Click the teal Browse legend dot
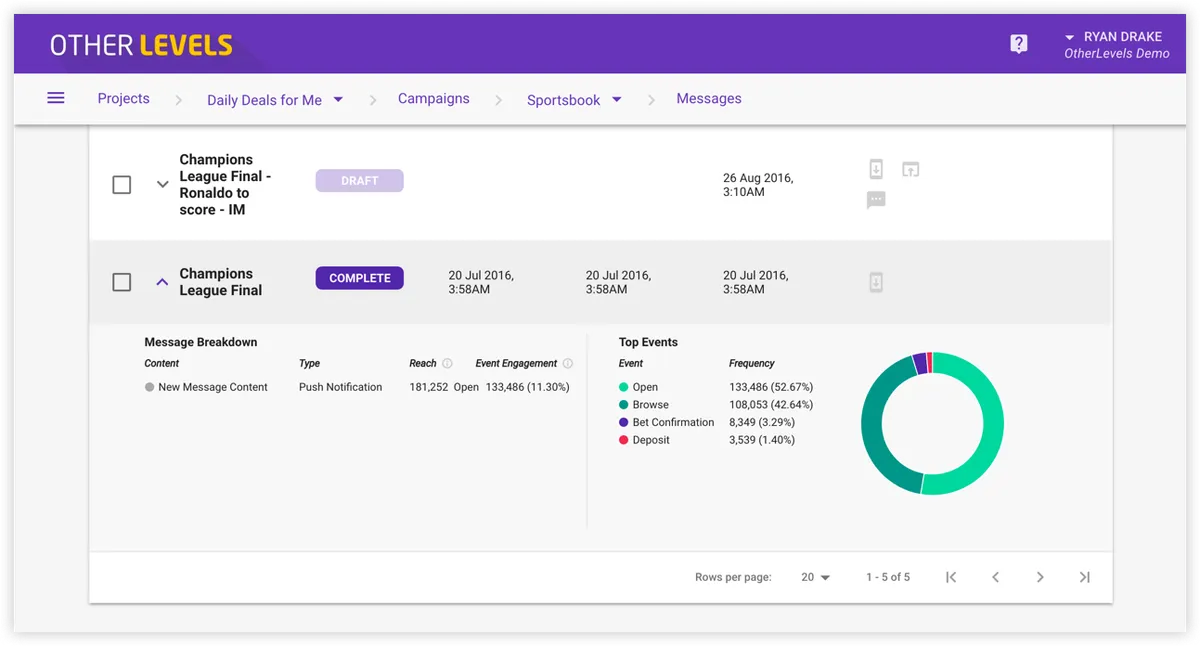This screenshot has width=1200, height=646. click(x=624, y=405)
